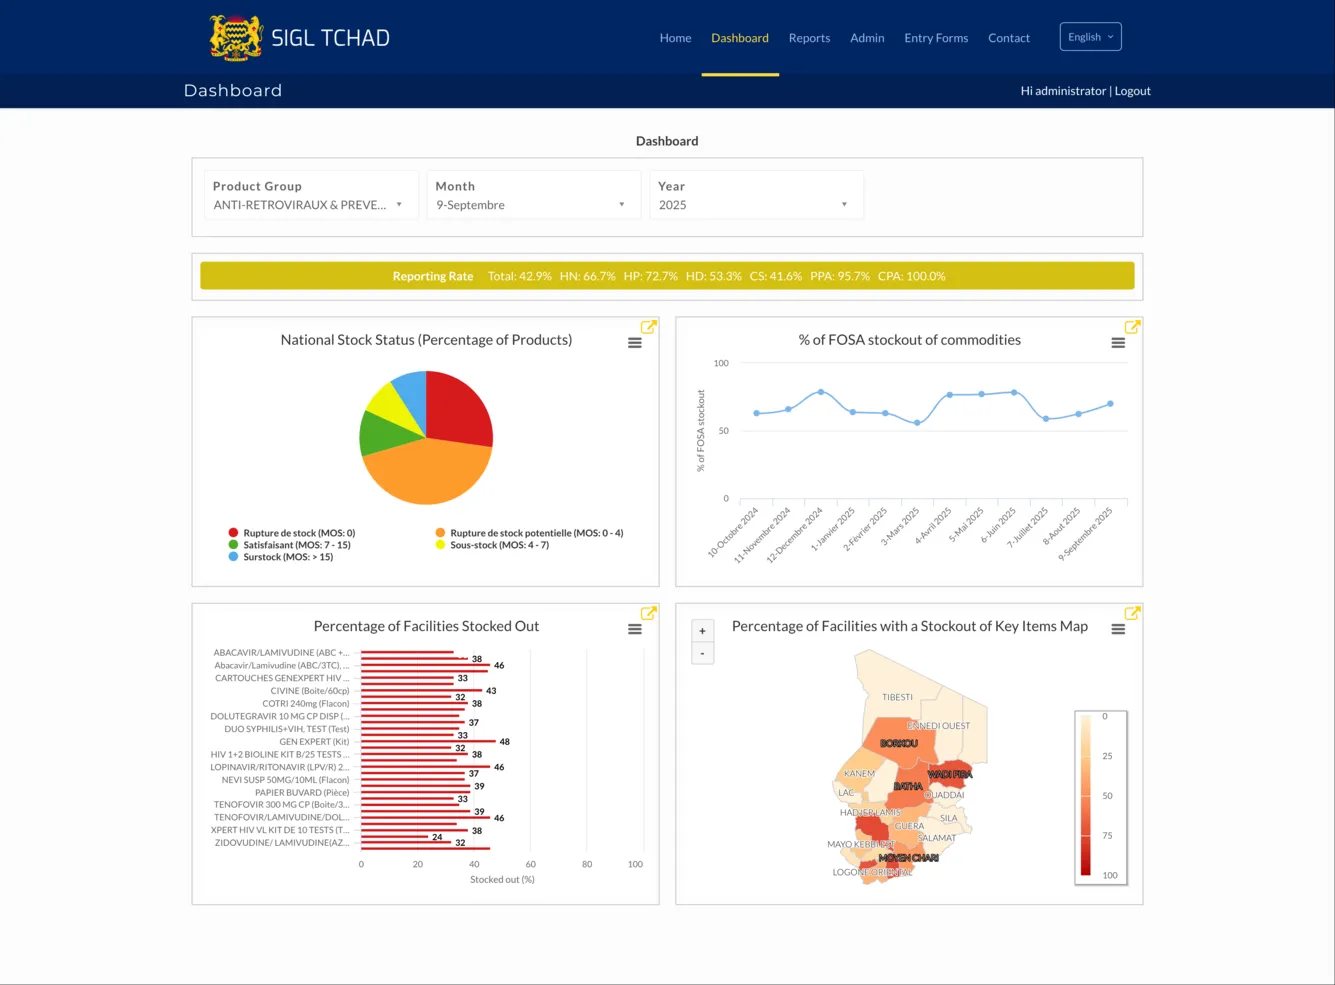
Task: Open the Percentage of Facilities Stocked Out menu
Action: 634,628
